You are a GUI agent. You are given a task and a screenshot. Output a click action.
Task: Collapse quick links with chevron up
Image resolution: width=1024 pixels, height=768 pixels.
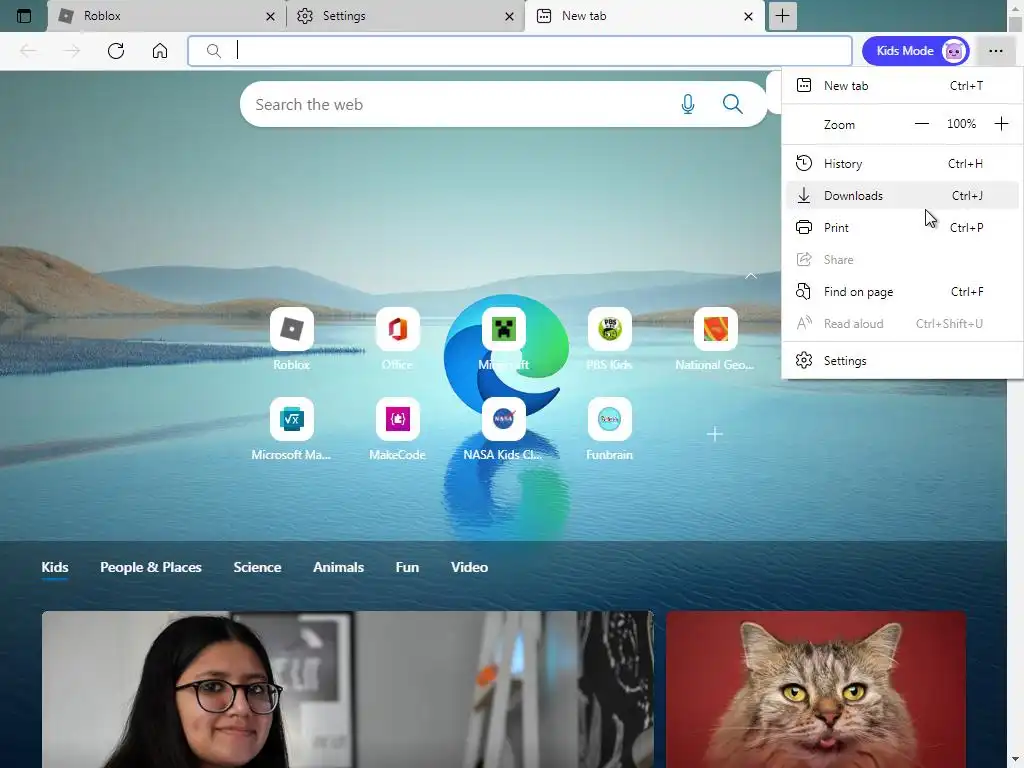(x=751, y=276)
